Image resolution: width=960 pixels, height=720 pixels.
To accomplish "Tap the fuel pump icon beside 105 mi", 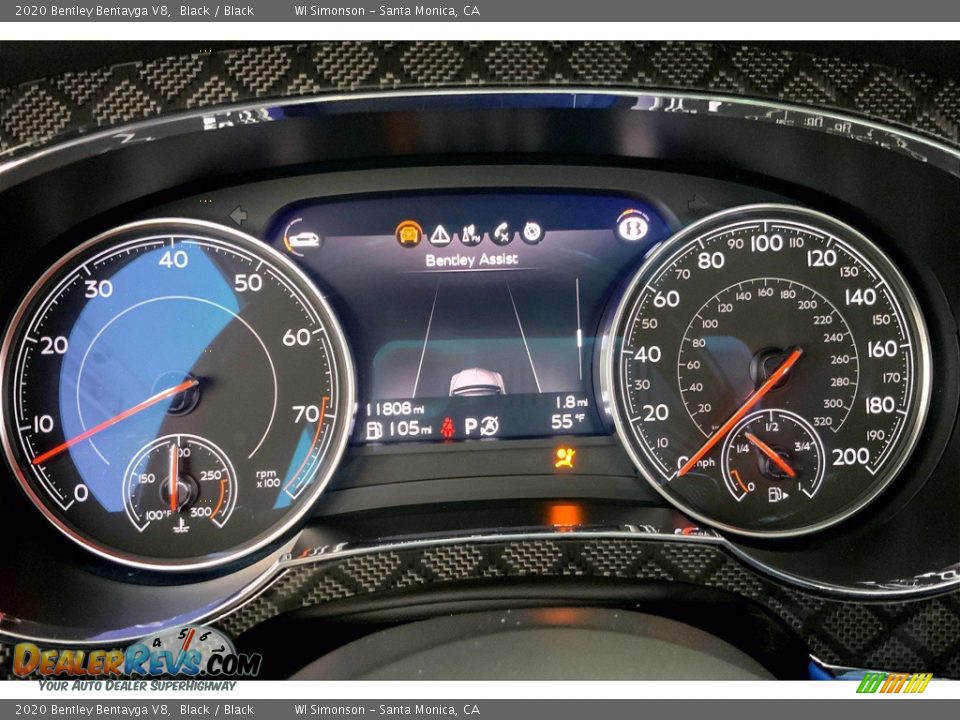I will coord(374,430).
